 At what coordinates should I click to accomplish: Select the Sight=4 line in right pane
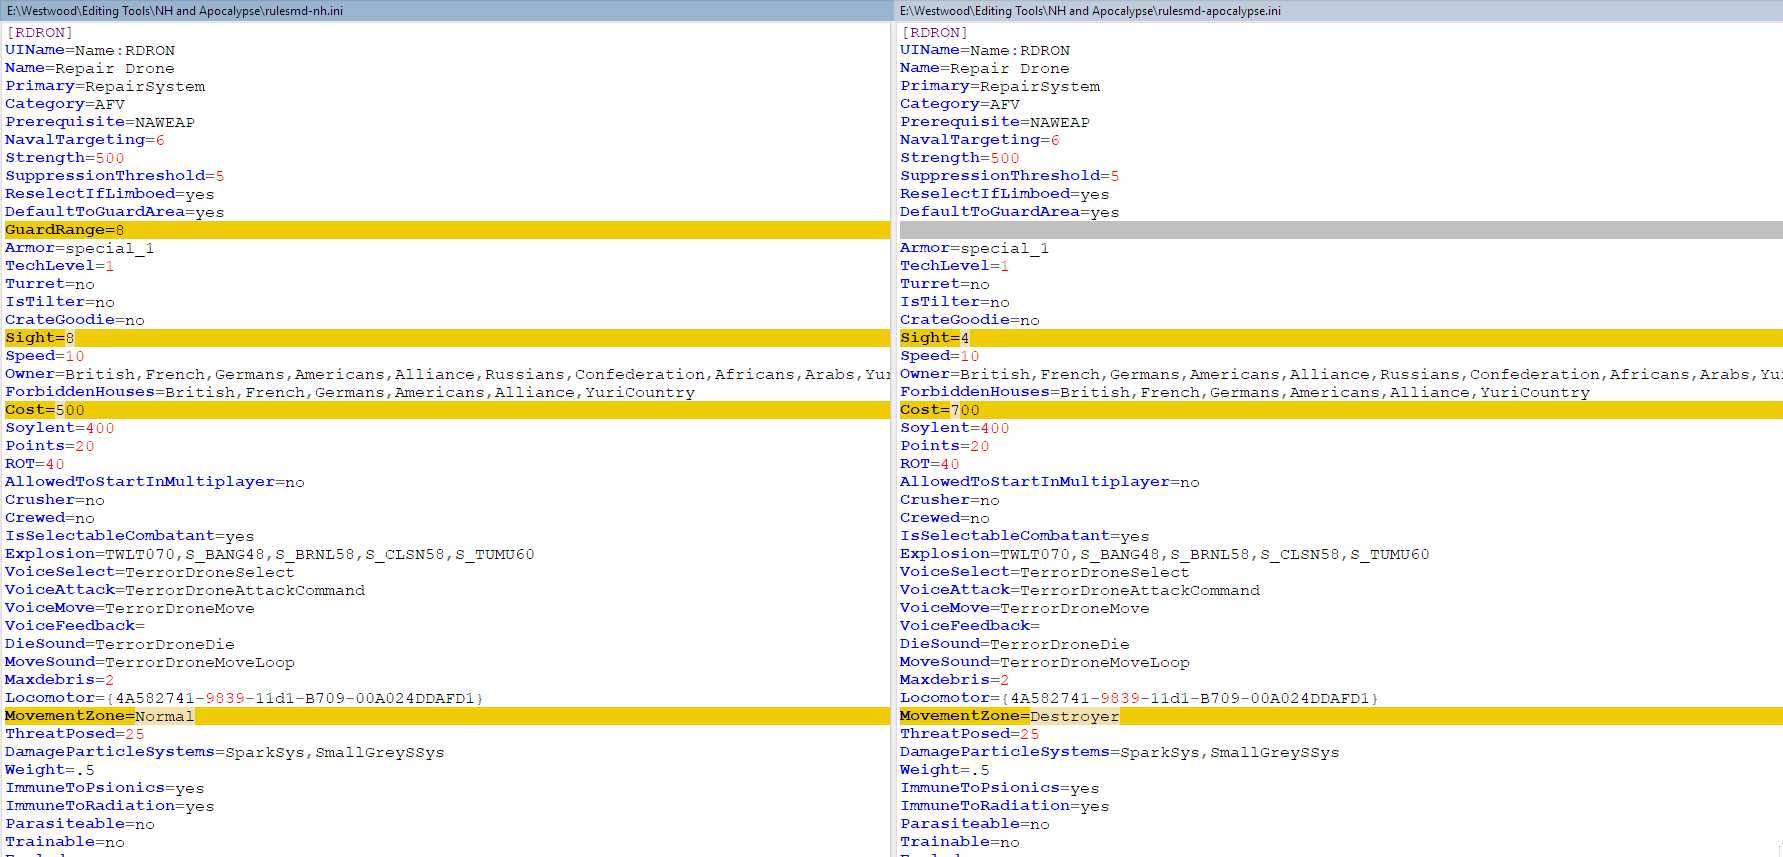[x=1341, y=338]
